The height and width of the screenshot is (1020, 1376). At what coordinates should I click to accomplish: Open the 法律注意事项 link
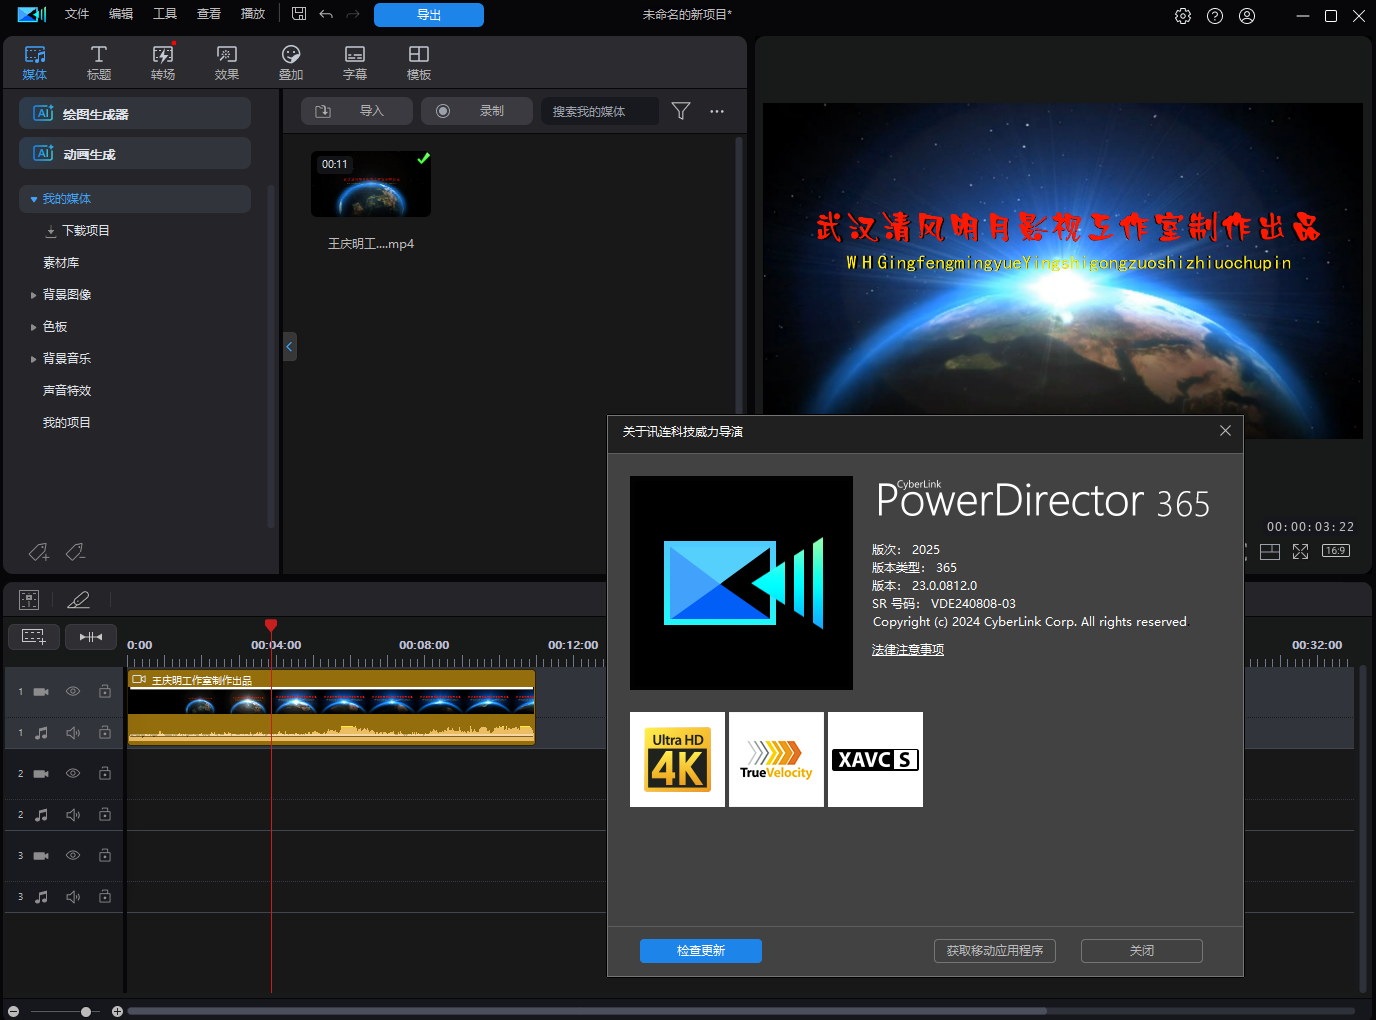click(x=907, y=650)
